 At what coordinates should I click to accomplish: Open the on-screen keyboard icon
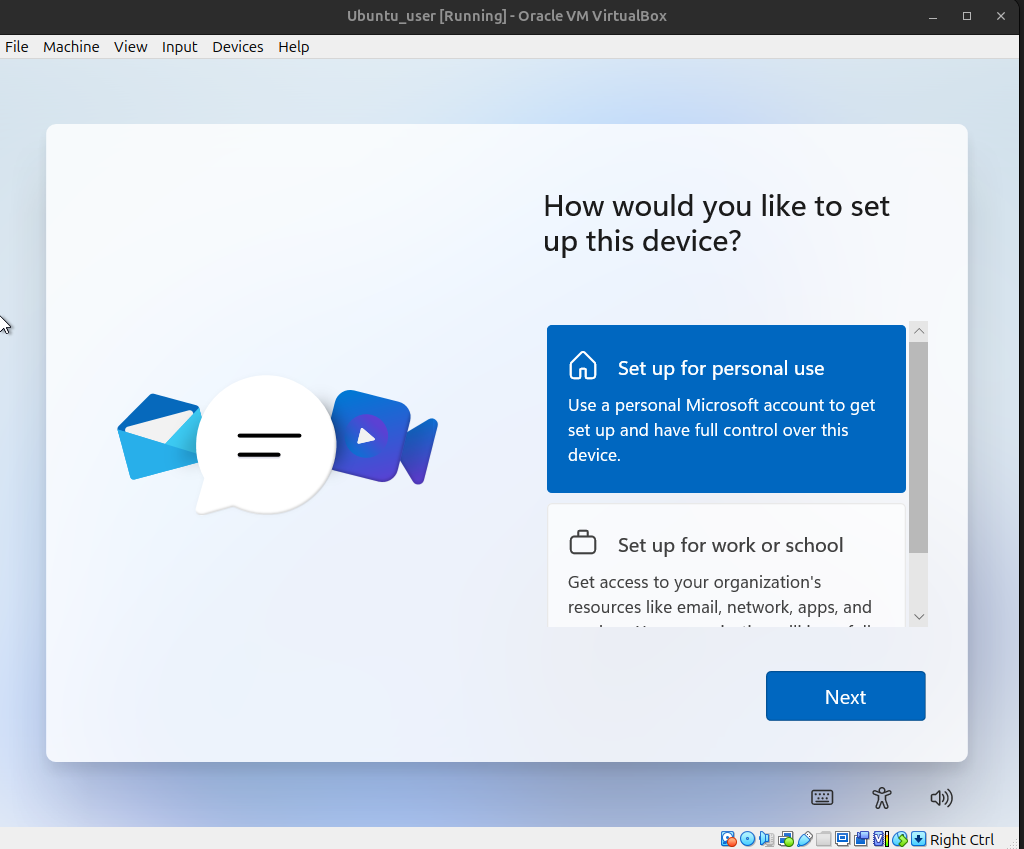(822, 797)
